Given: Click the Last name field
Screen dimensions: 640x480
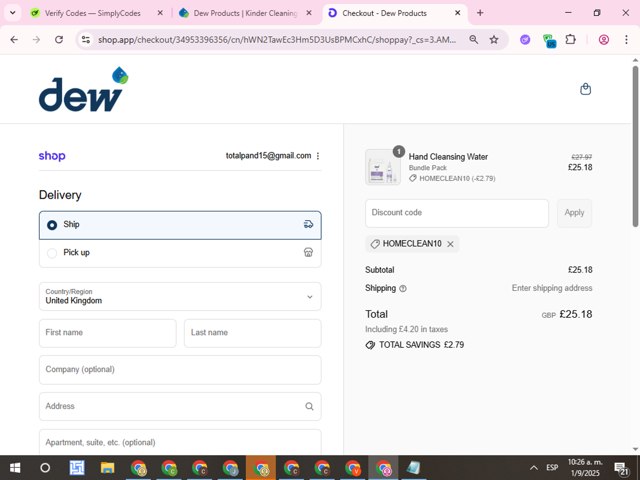Looking at the screenshot, I should pos(253,333).
